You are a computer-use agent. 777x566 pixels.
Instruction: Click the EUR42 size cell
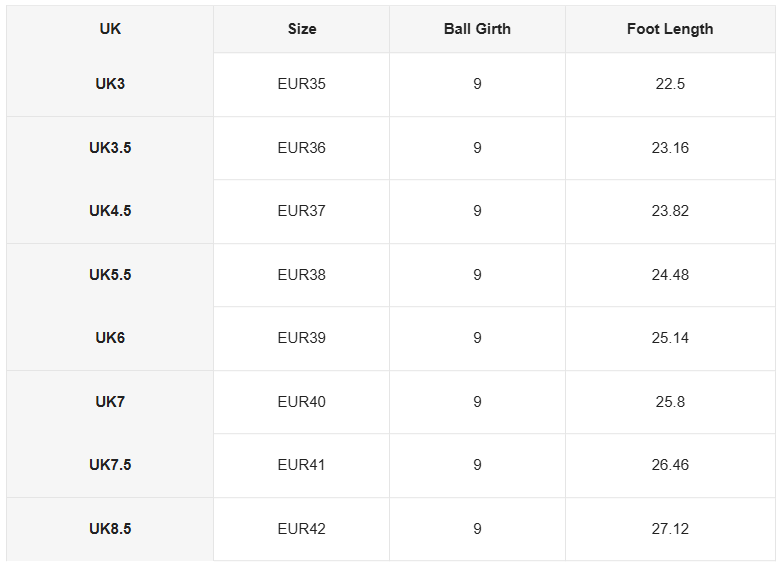click(301, 529)
